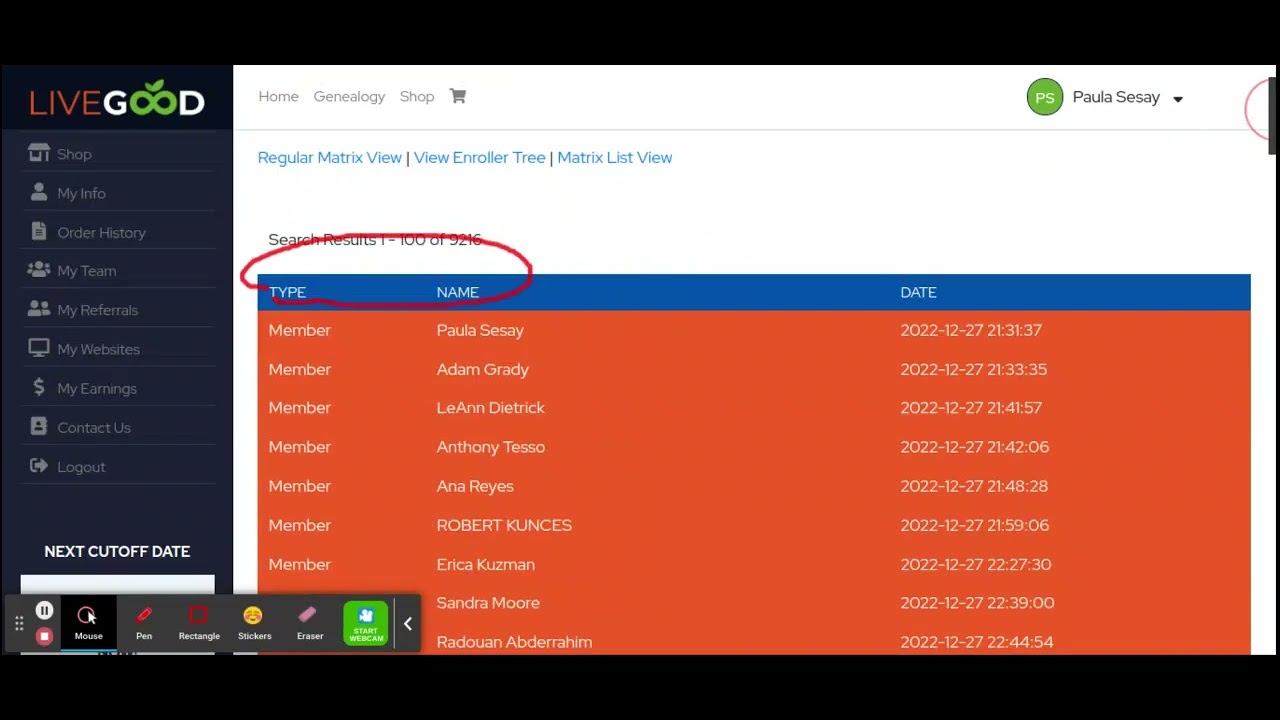Click the My Websites monitor icon
Viewport: 1280px width, 720px height.
39,348
